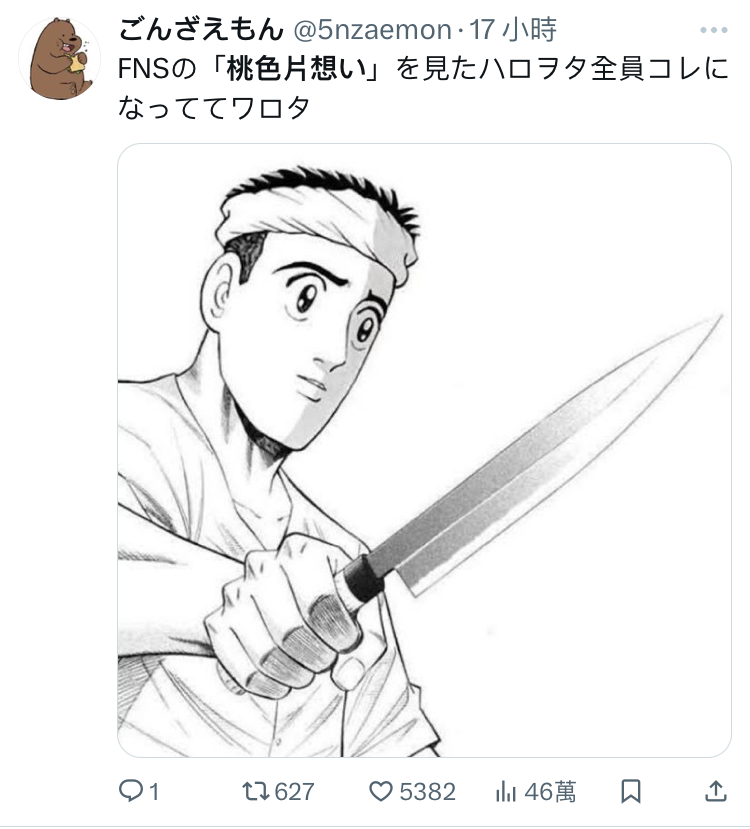The image size is (750, 829).
Task: Bookmark this tweet with the bookmark icon
Action: click(631, 791)
